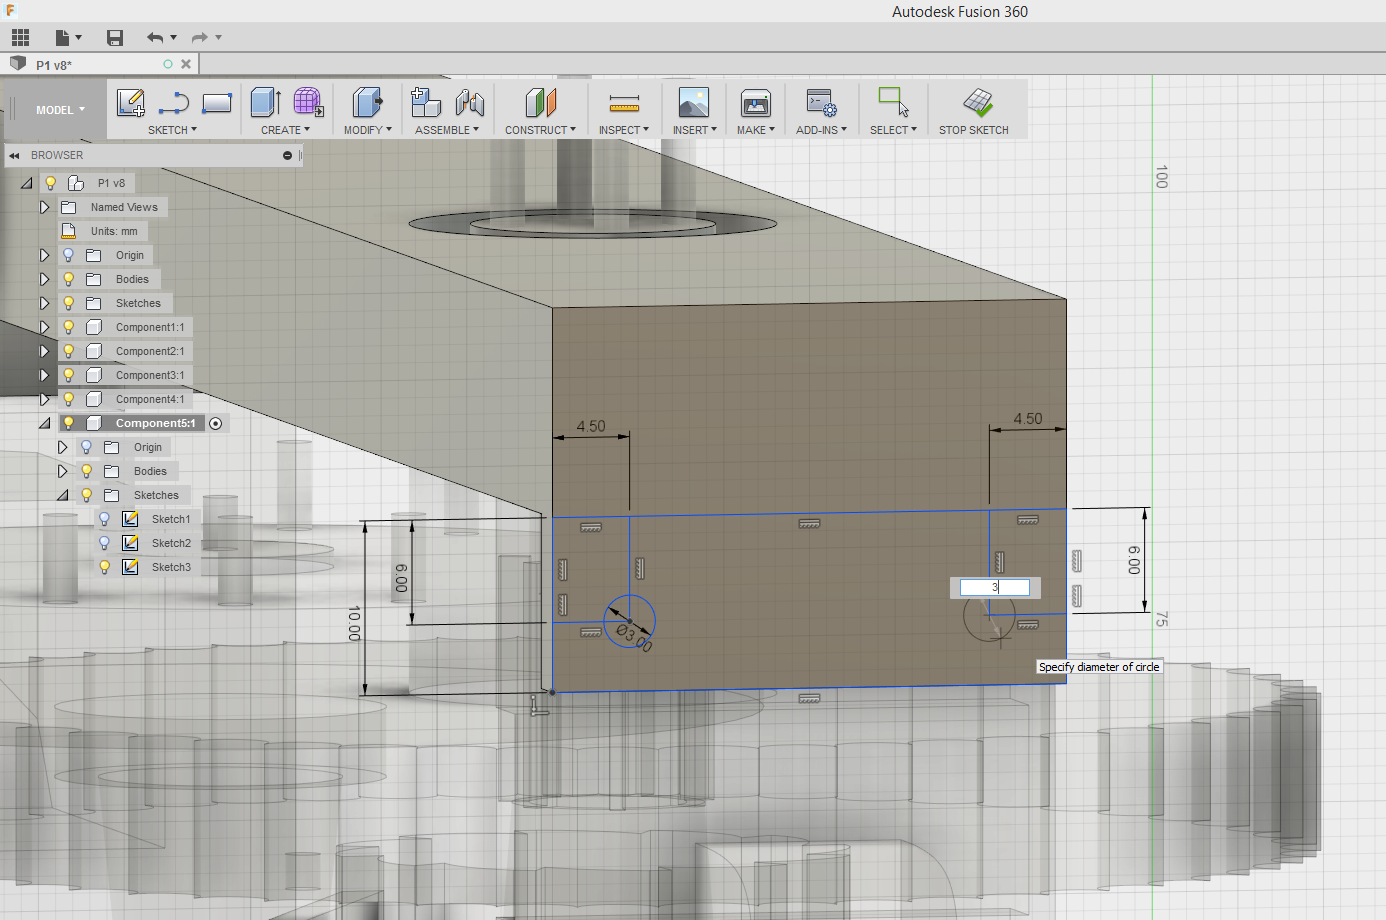Toggle visibility bulb of Component5:1
The width and height of the screenshot is (1386, 920).
tap(68, 423)
